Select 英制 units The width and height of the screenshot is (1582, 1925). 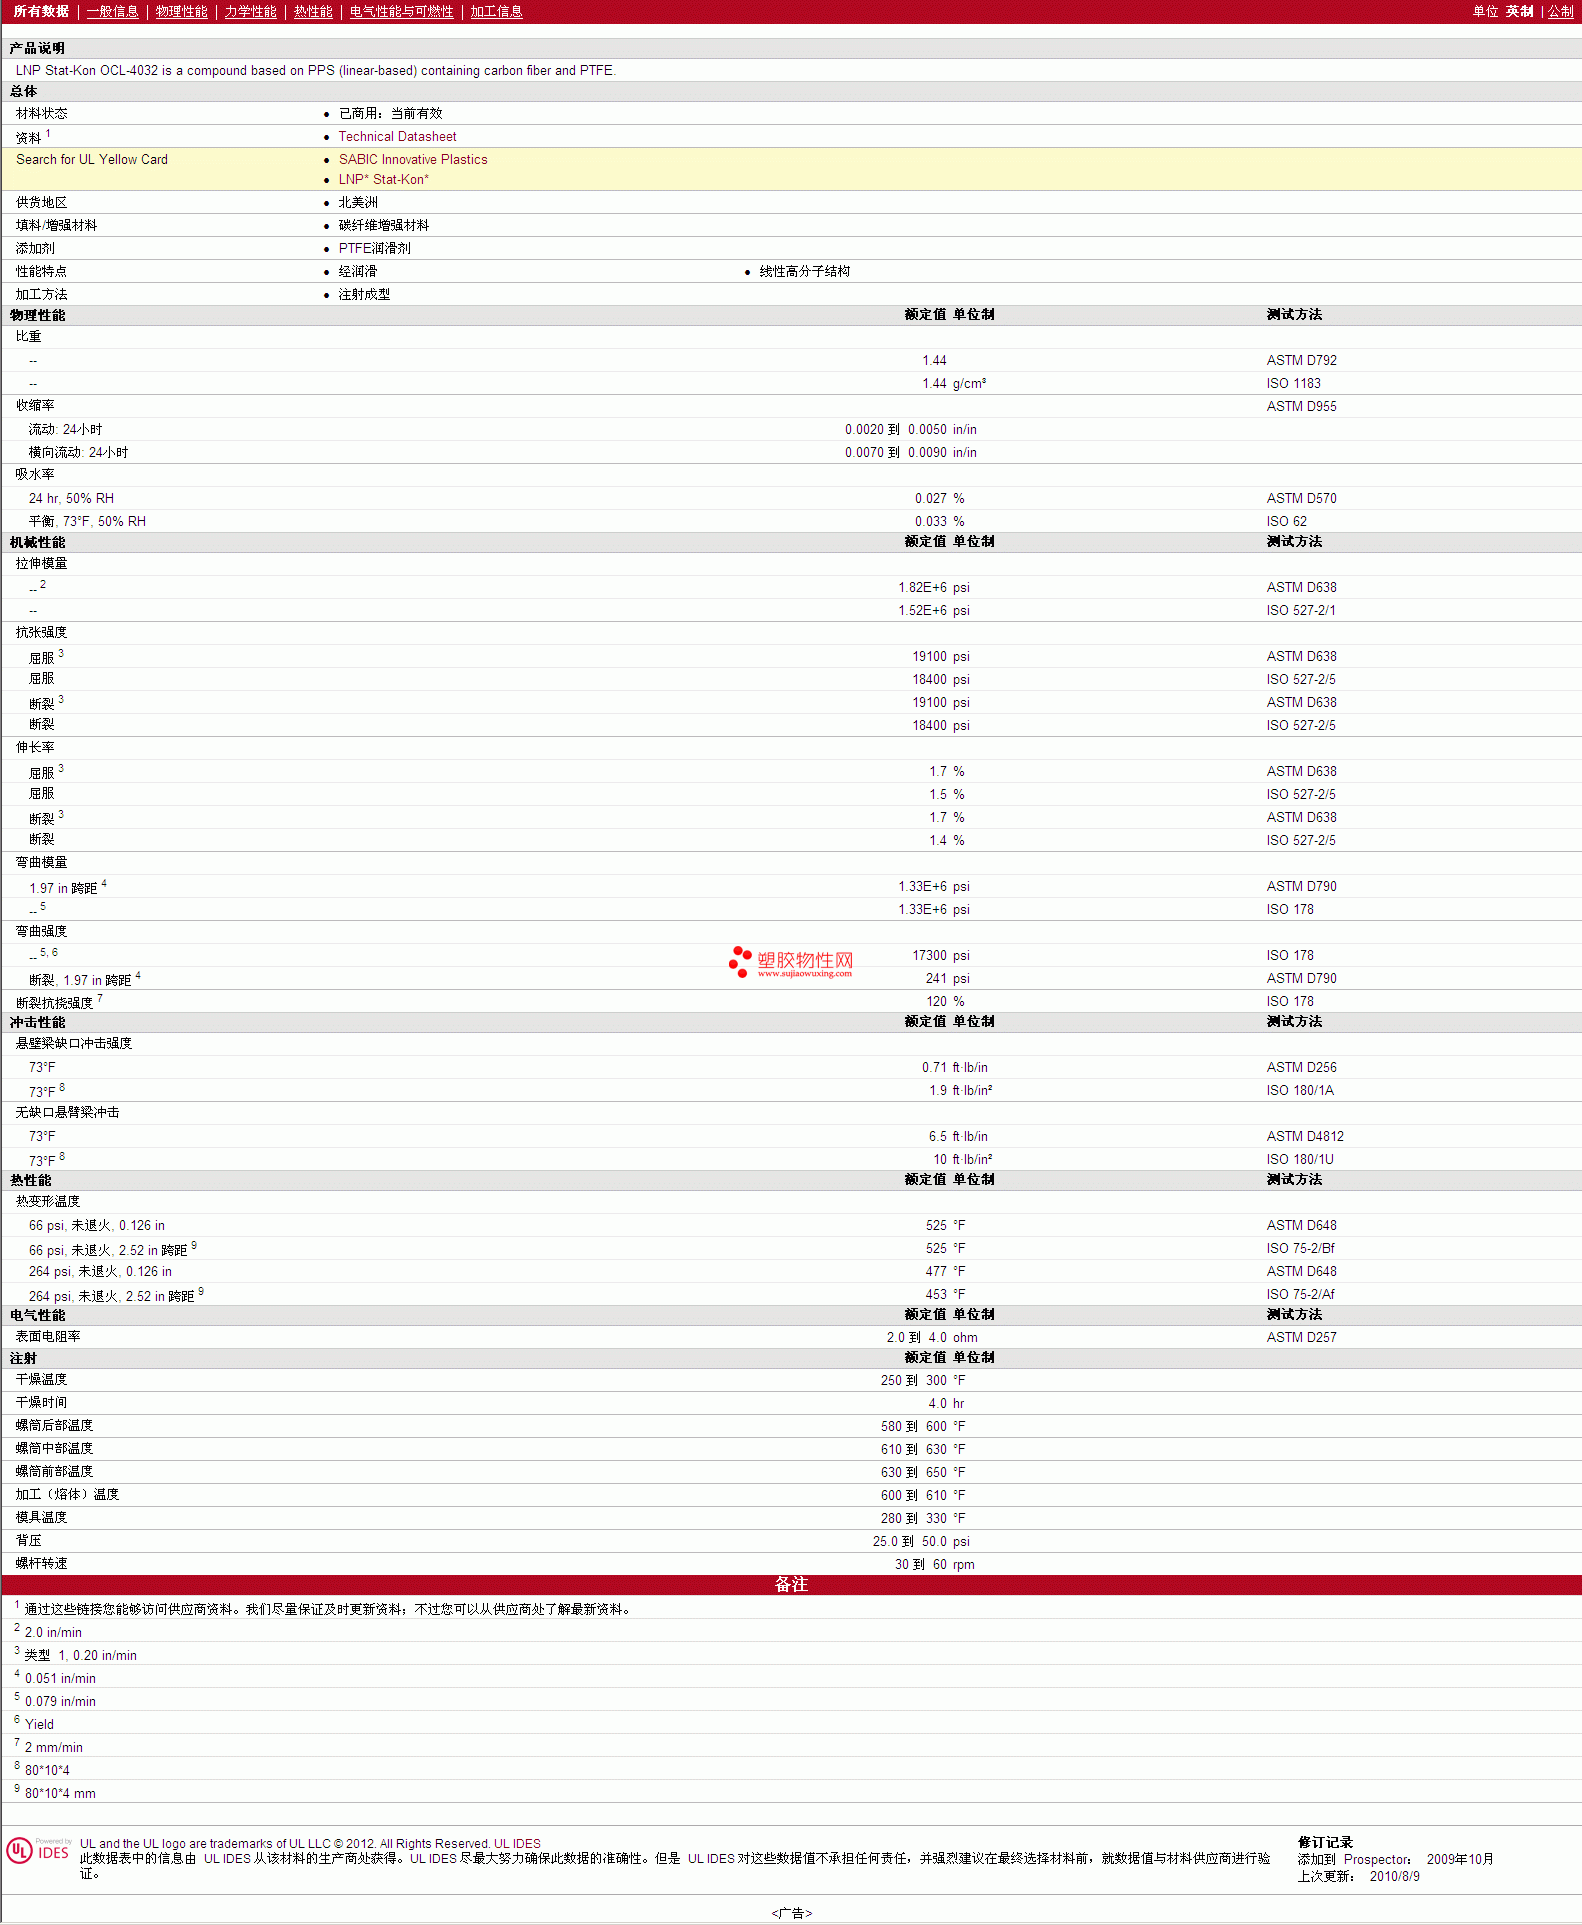(x=1520, y=11)
